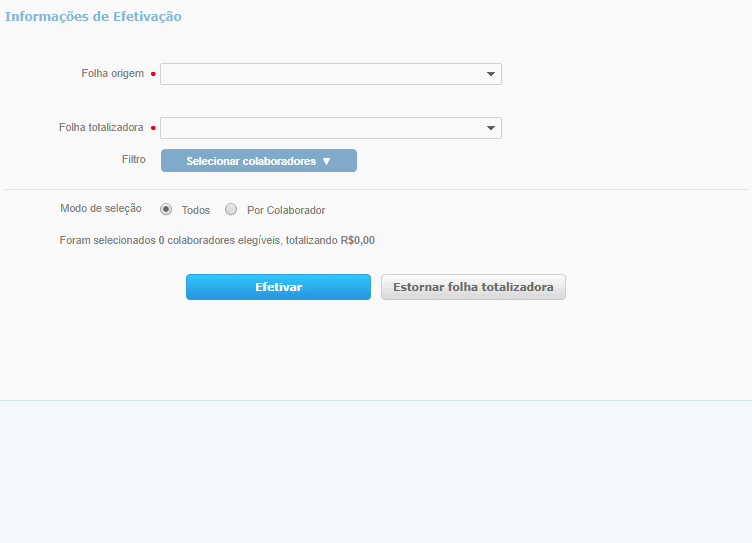Screen dimensions: 752x543
Task: Select the Todos radio button
Action: click(166, 210)
